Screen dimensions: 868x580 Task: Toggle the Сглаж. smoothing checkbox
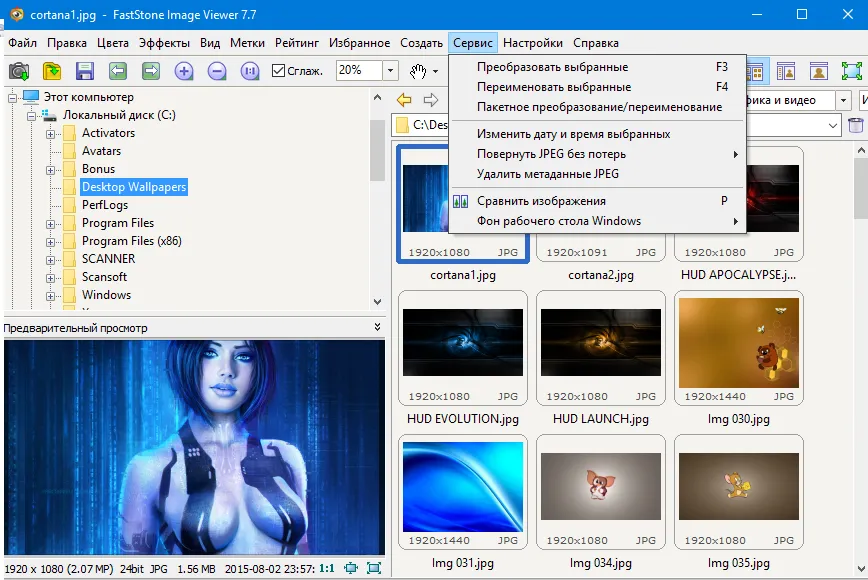click(278, 71)
